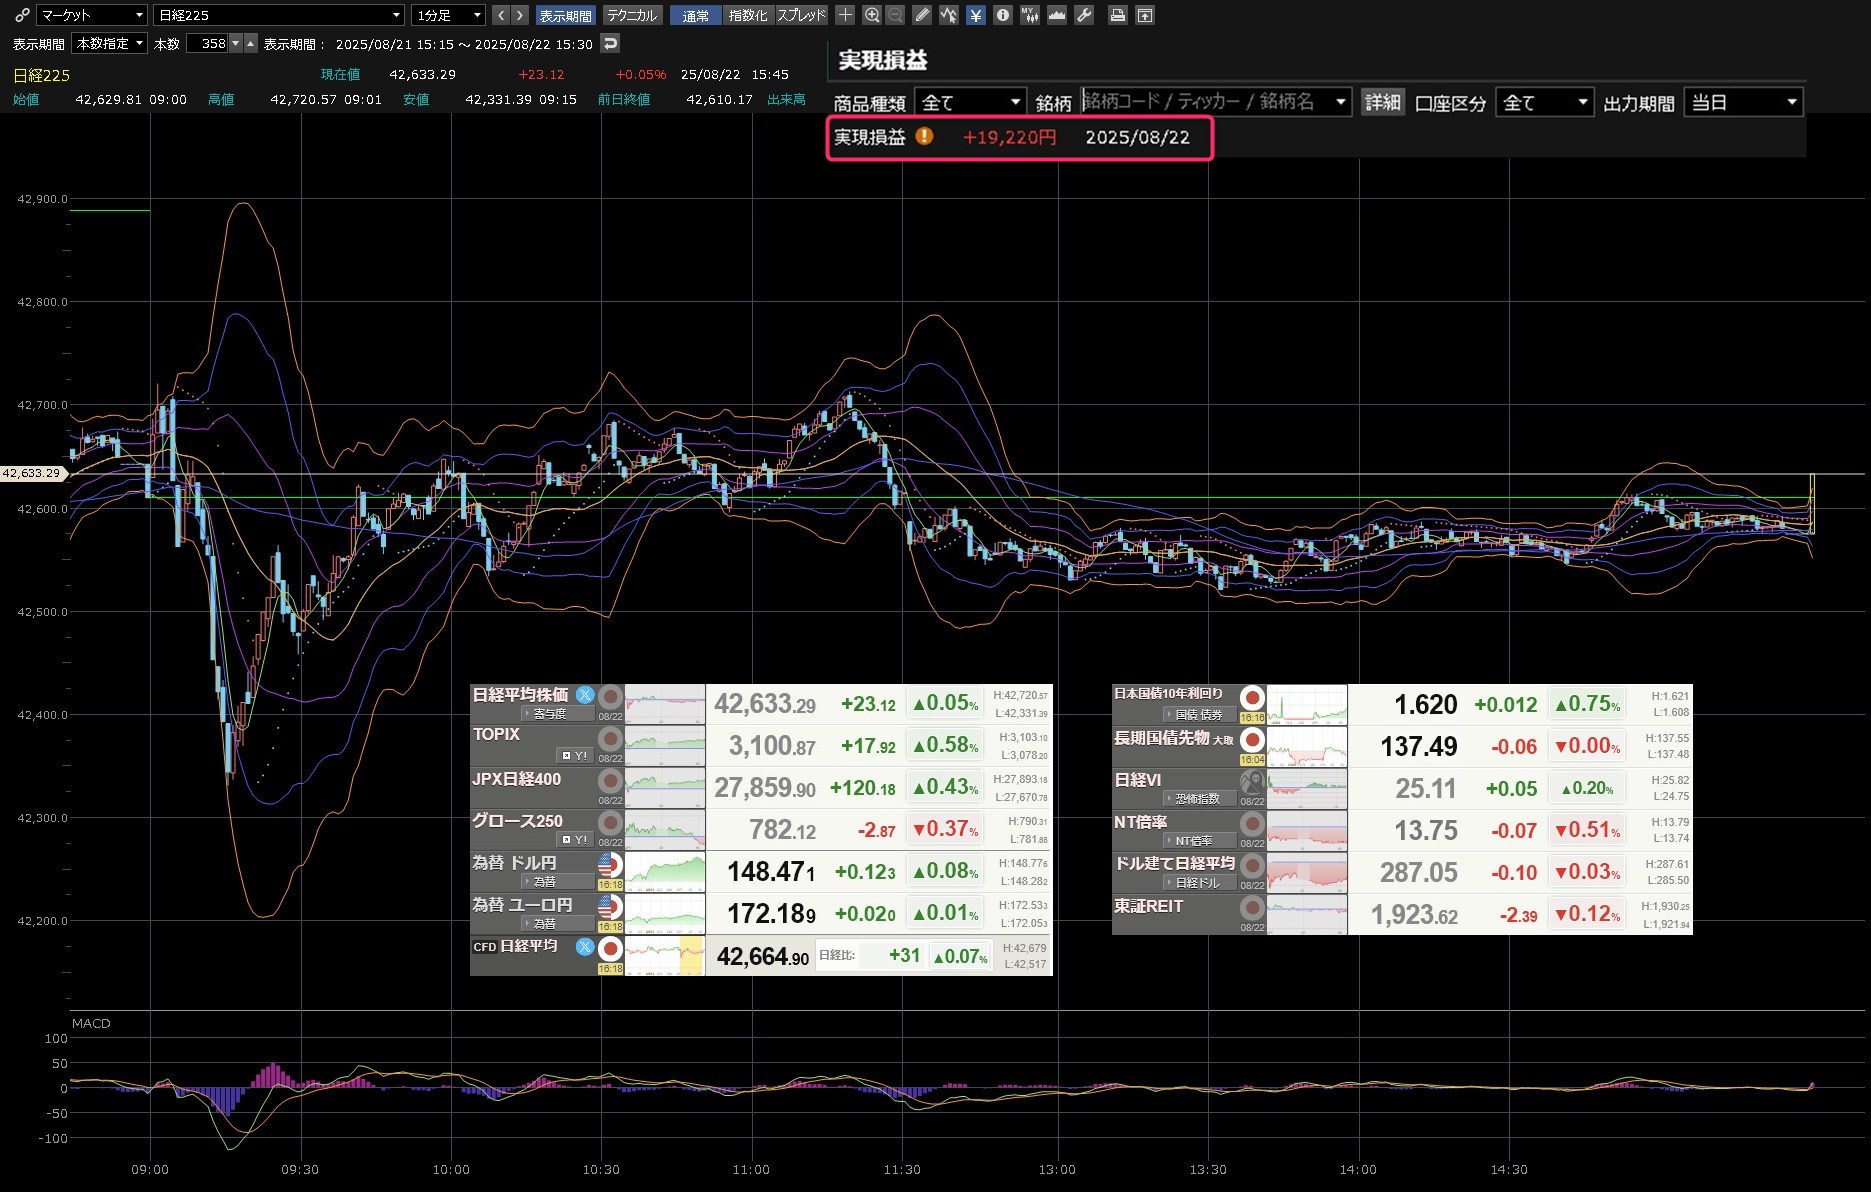Click the info circle toolbar icon
This screenshot has width=1871, height=1192.
coord(1003,15)
